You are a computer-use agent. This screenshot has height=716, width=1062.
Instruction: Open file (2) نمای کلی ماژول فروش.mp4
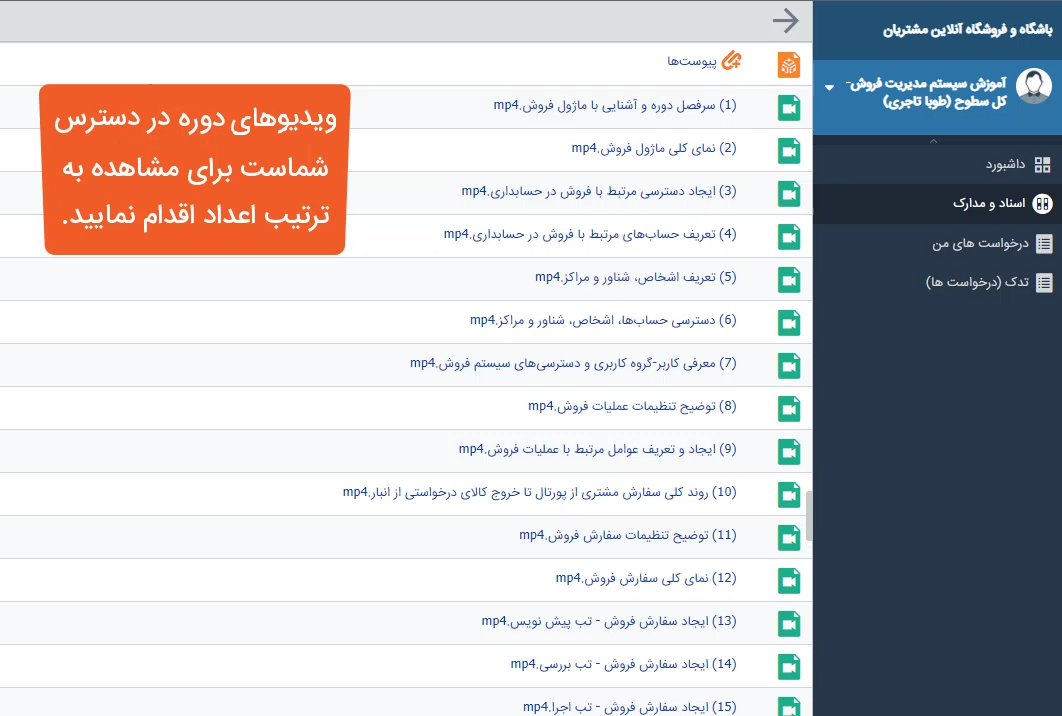click(654, 148)
